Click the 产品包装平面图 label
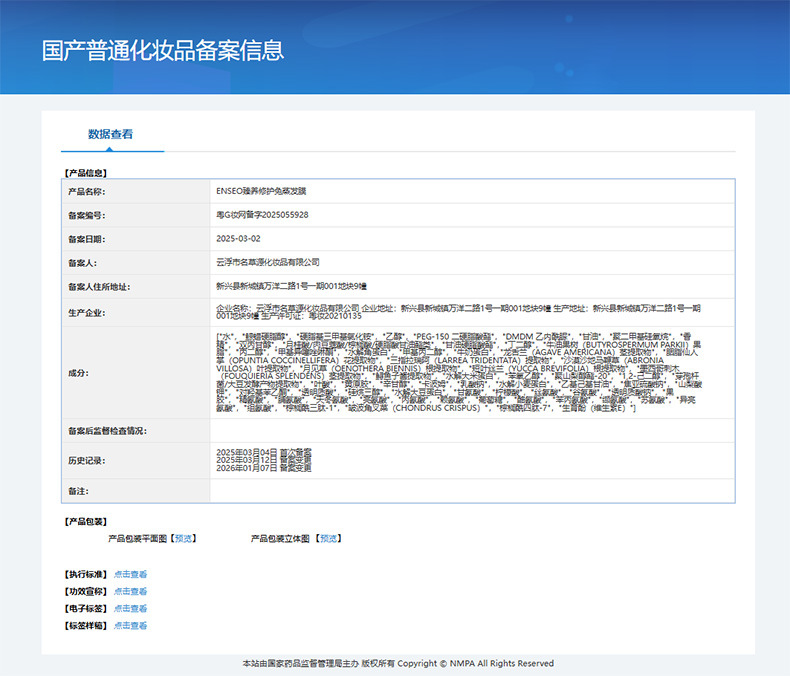Image resolution: width=790 pixels, height=676 pixels. pyautogui.click(x=137, y=538)
